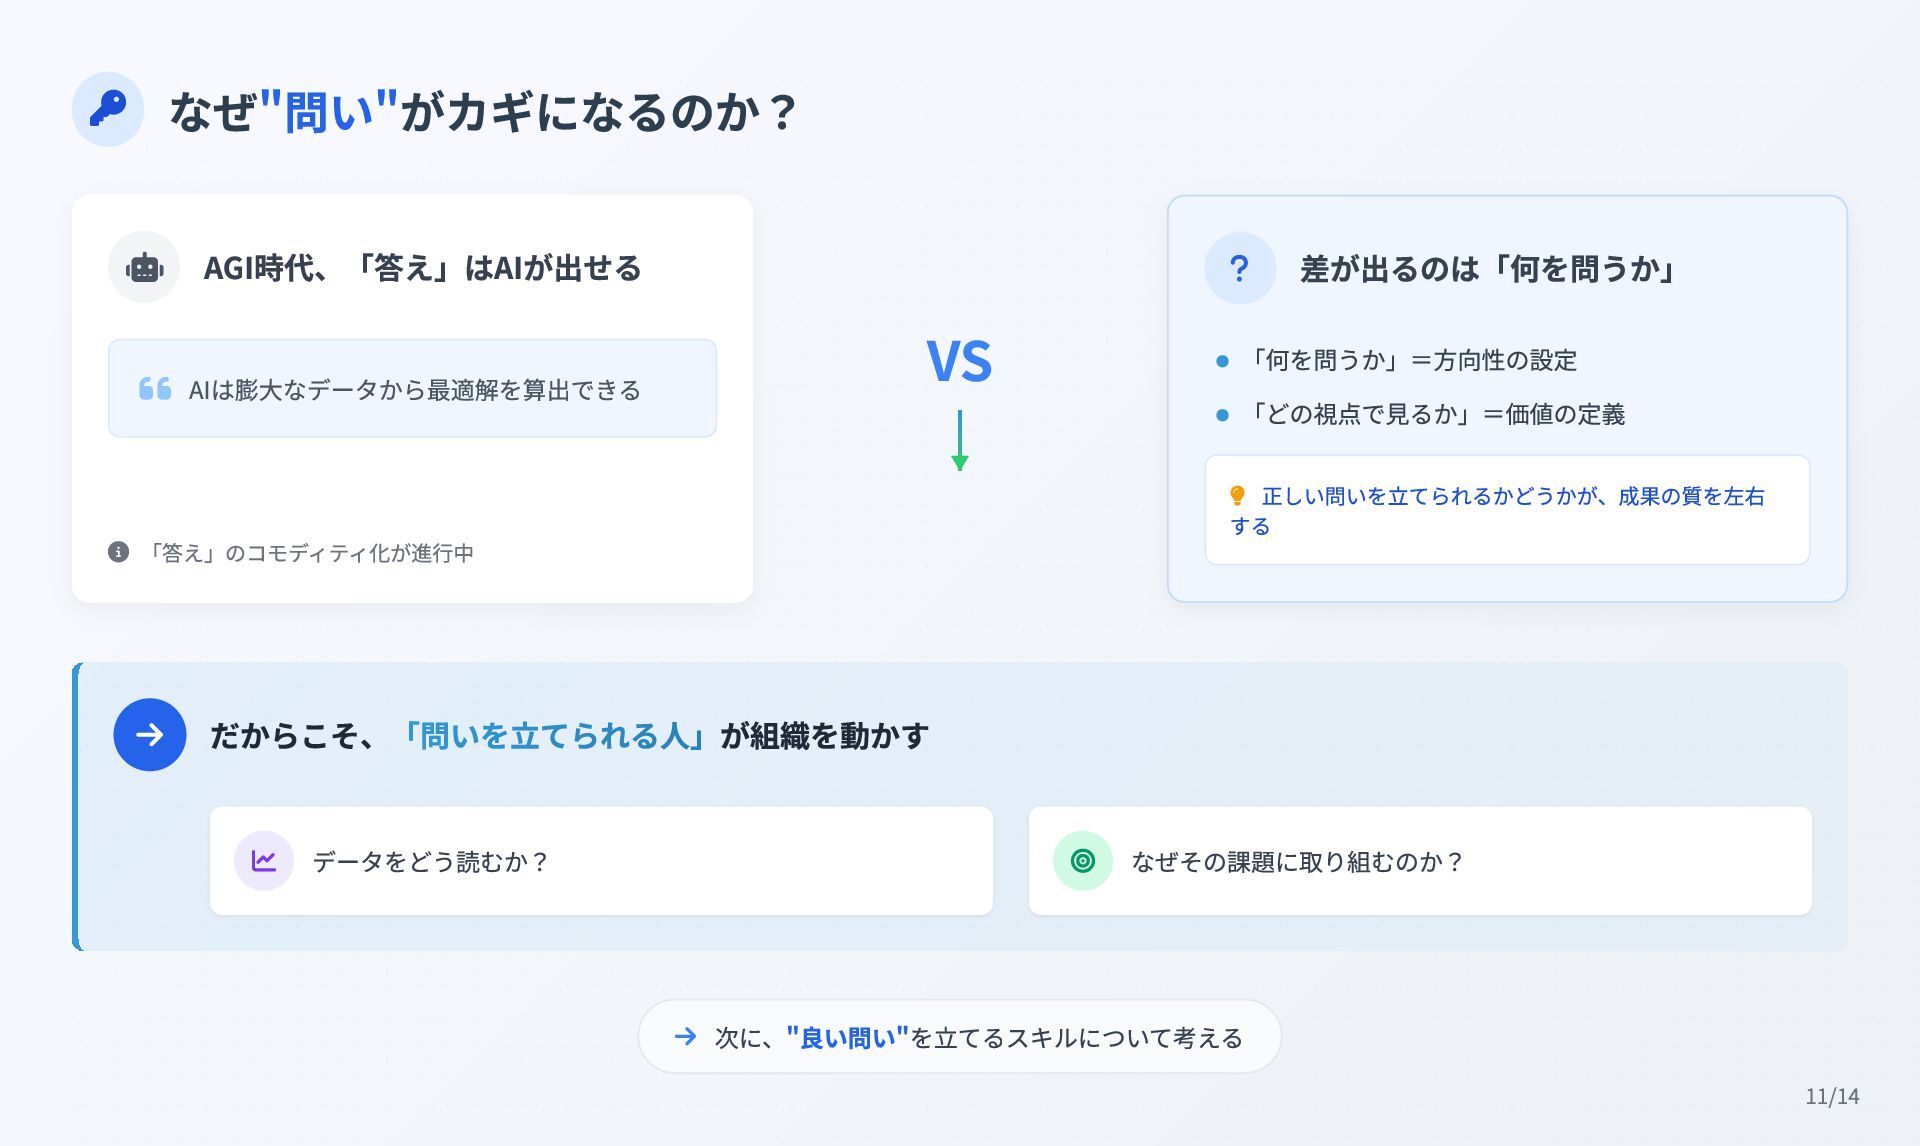Select the データをどう読むか？ card
The height and width of the screenshot is (1146, 1920).
pyautogui.click(x=601, y=861)
